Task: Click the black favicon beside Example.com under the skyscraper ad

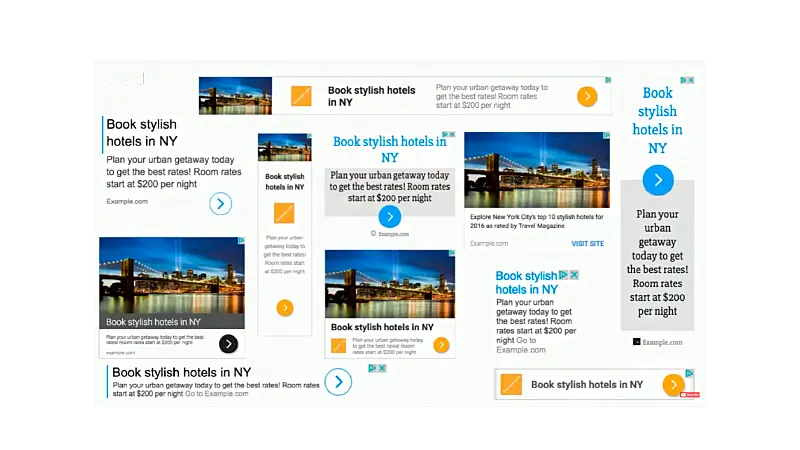Action: (636, 342)
